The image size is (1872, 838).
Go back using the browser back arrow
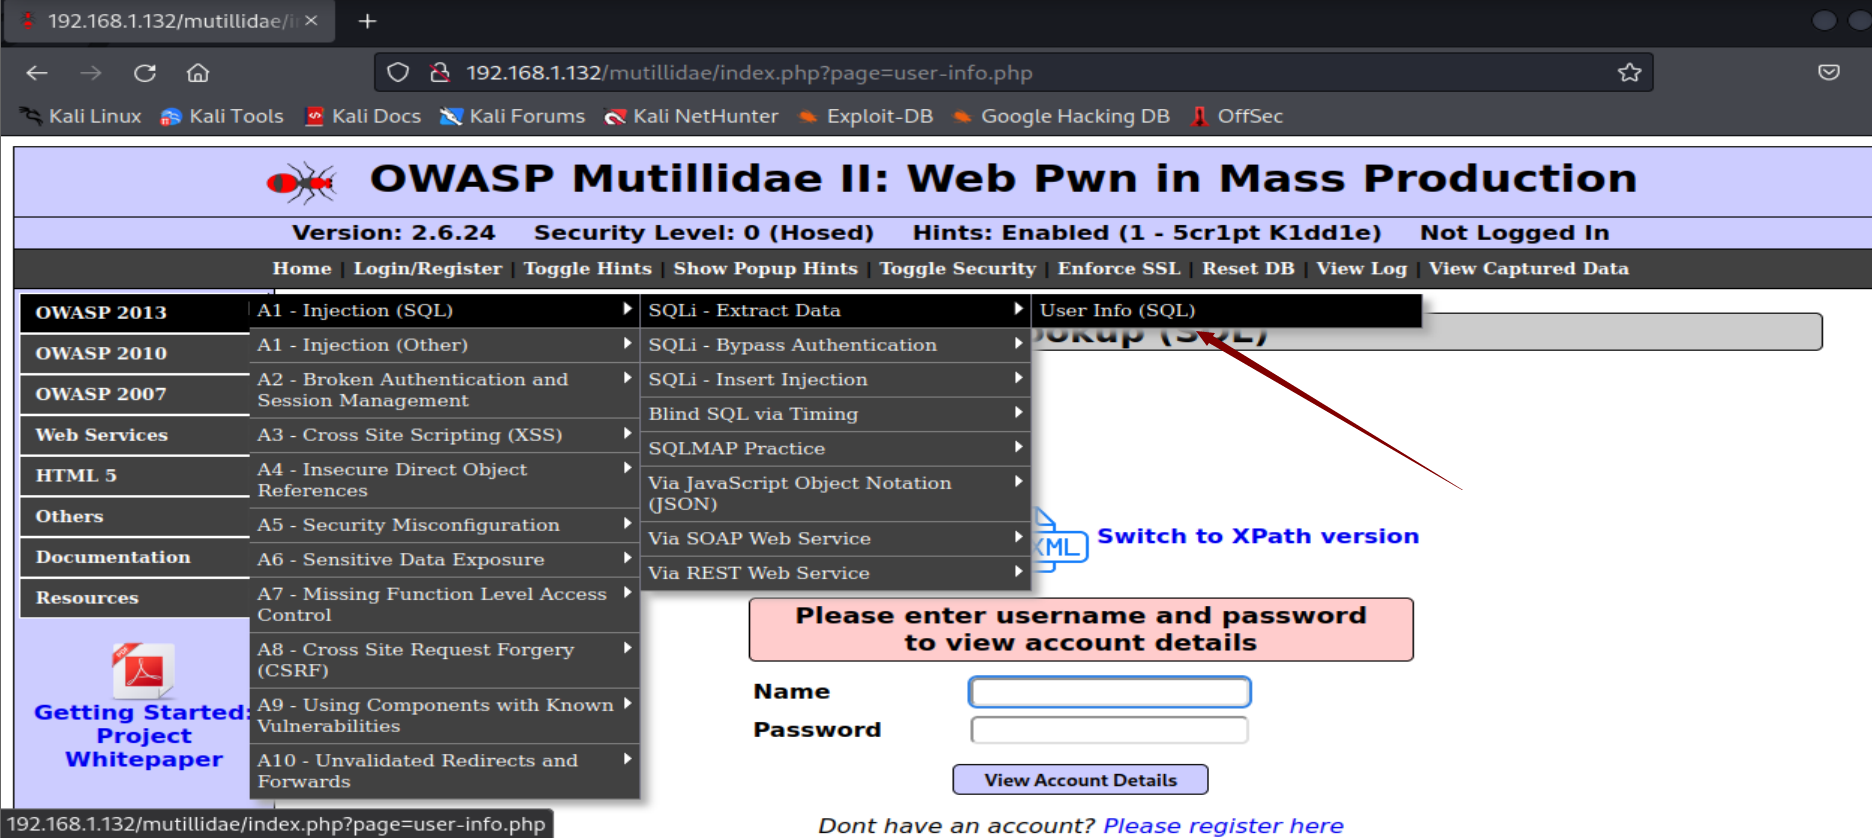pos(37,73)
